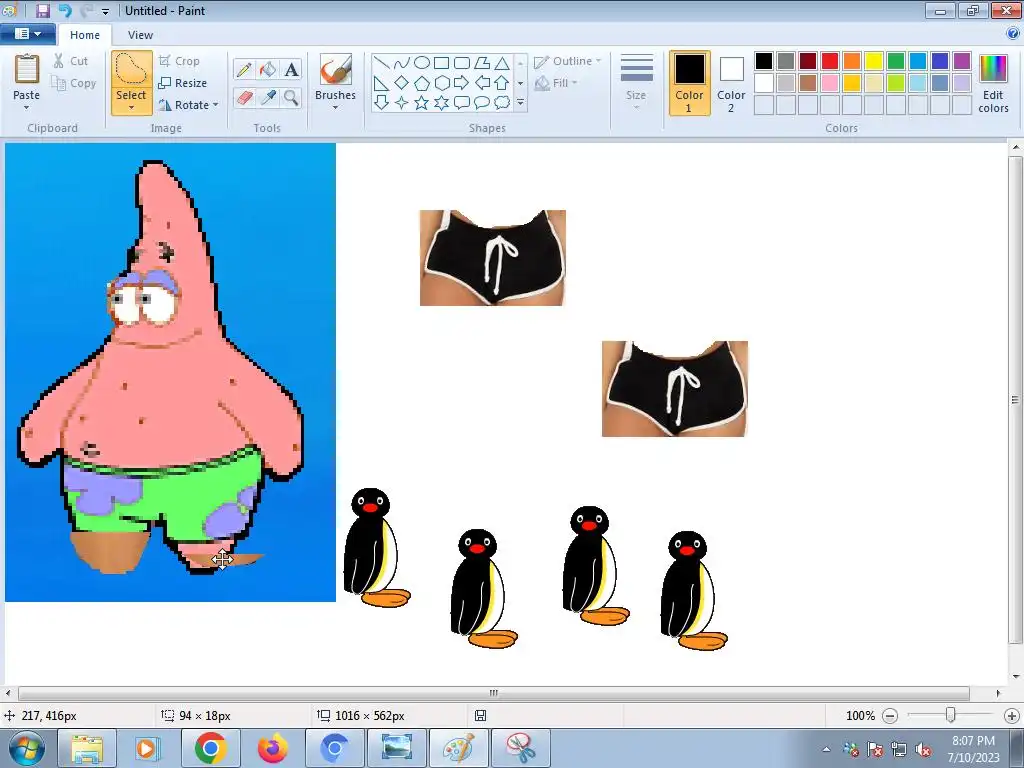Click the Crop button
This screenshot has height=768, width=1024.
tap(180, 61)
